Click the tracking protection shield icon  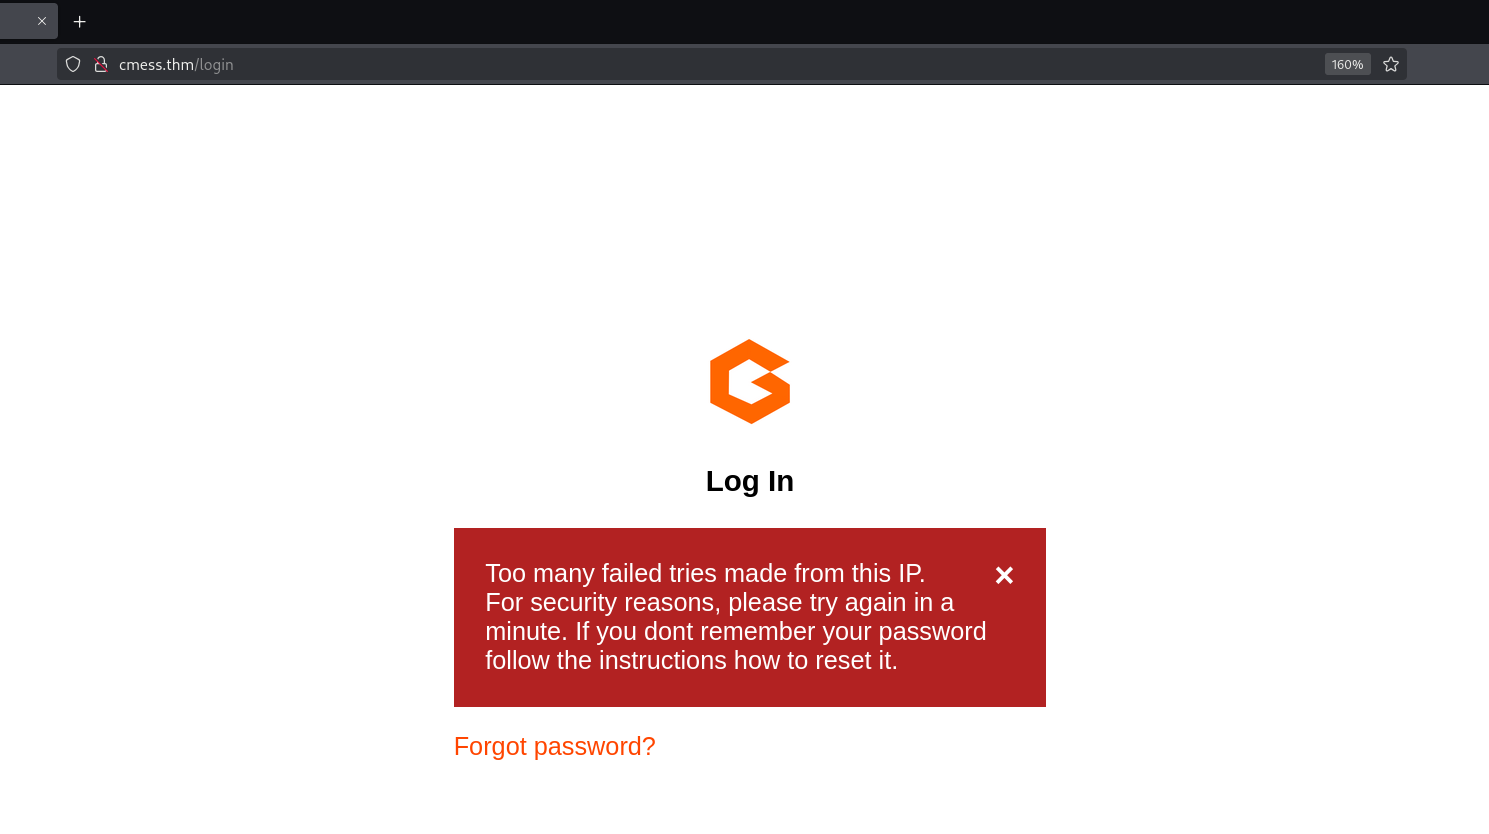tap(73, 64)
